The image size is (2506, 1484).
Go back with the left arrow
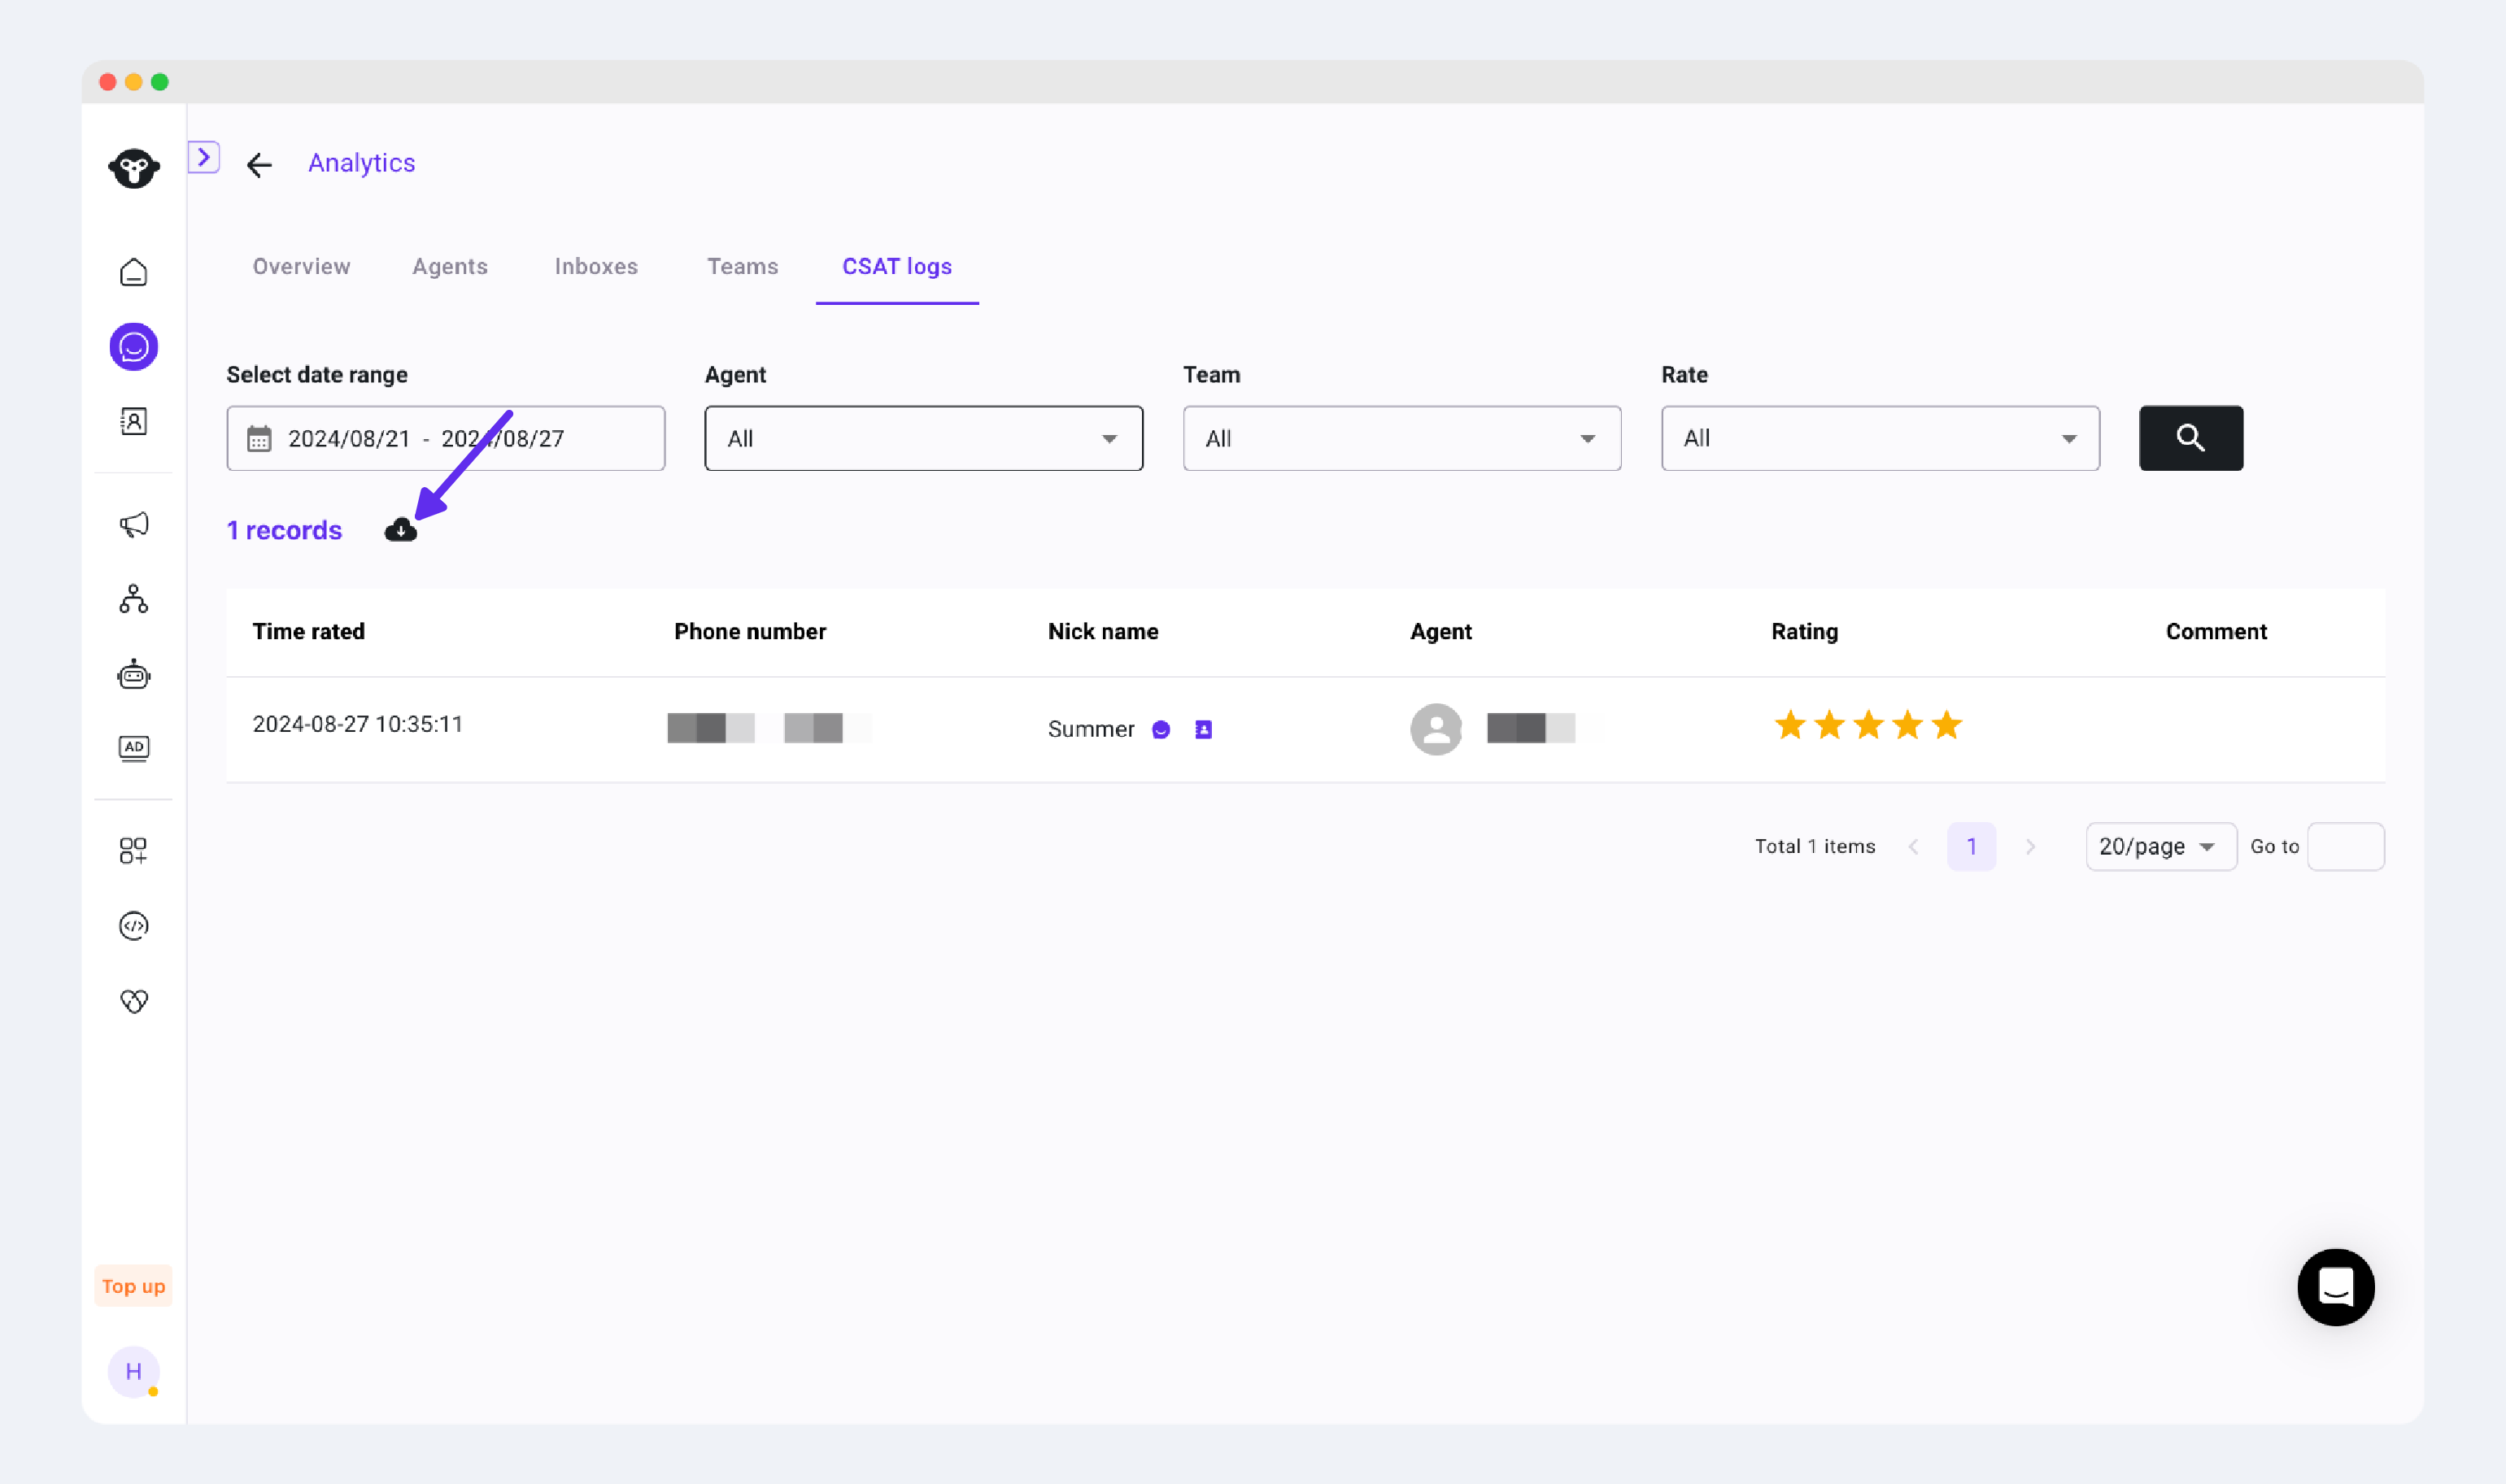[259, 165]
